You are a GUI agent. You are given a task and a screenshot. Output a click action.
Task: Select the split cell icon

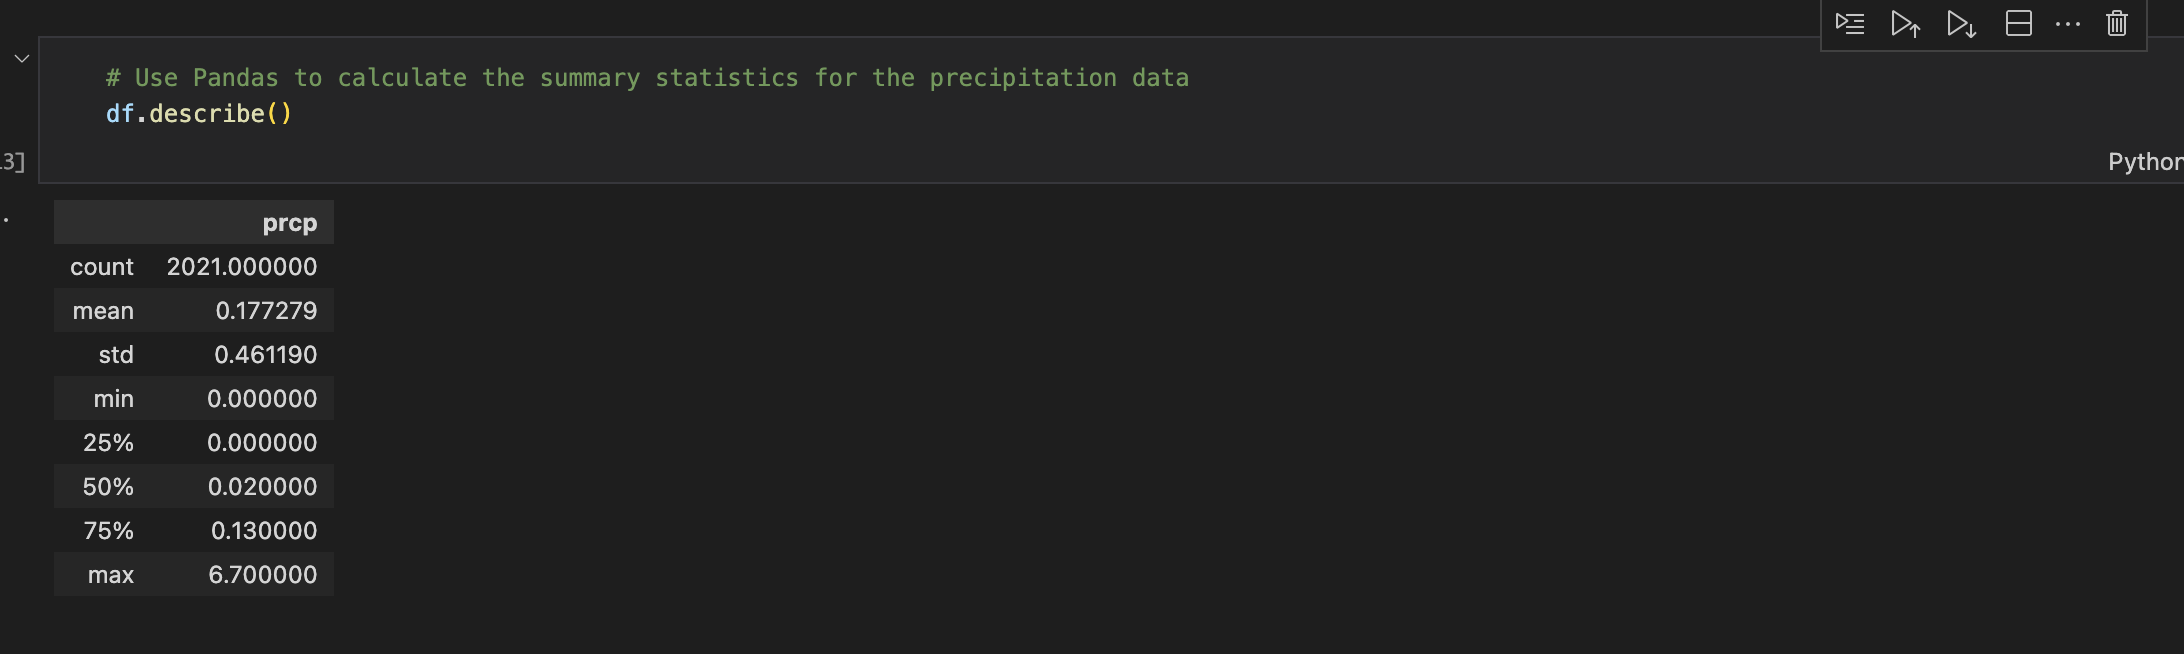[x=2019, y=24]
